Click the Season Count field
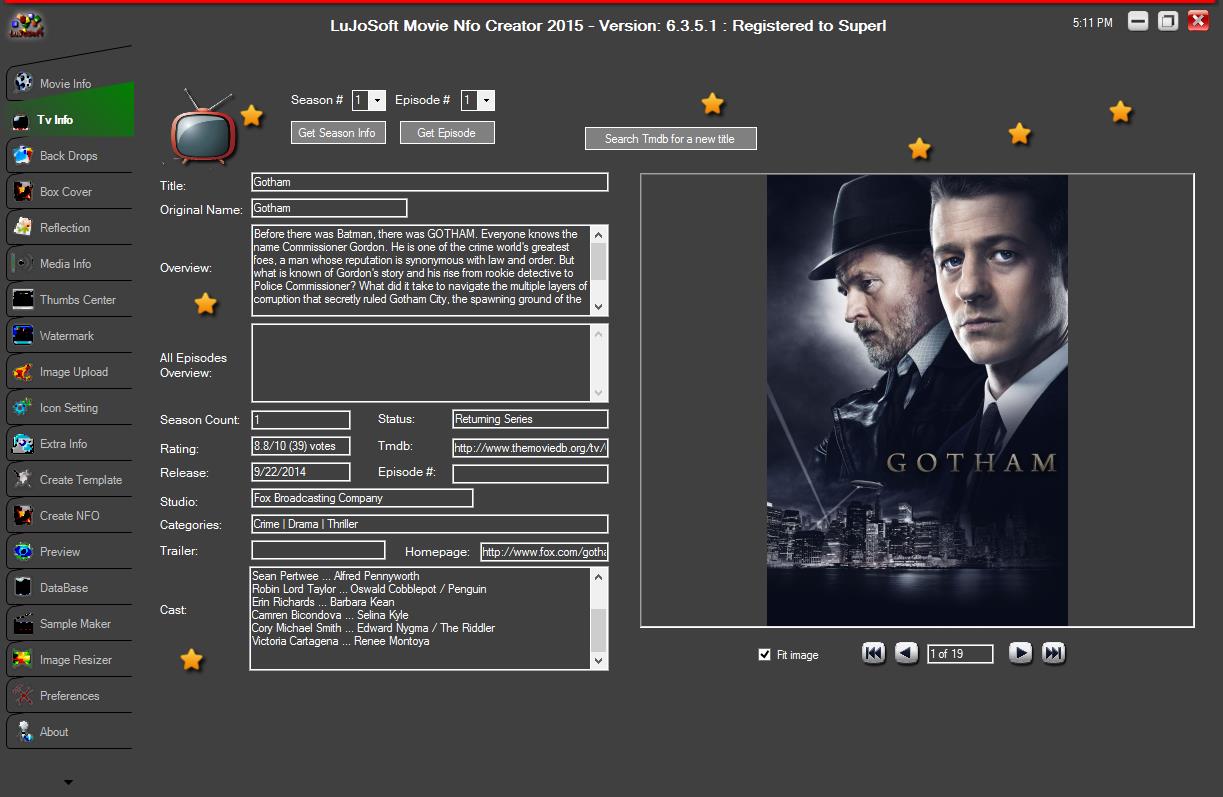The width and height of the screenshot is (1223, 797). tap(301, 420)
